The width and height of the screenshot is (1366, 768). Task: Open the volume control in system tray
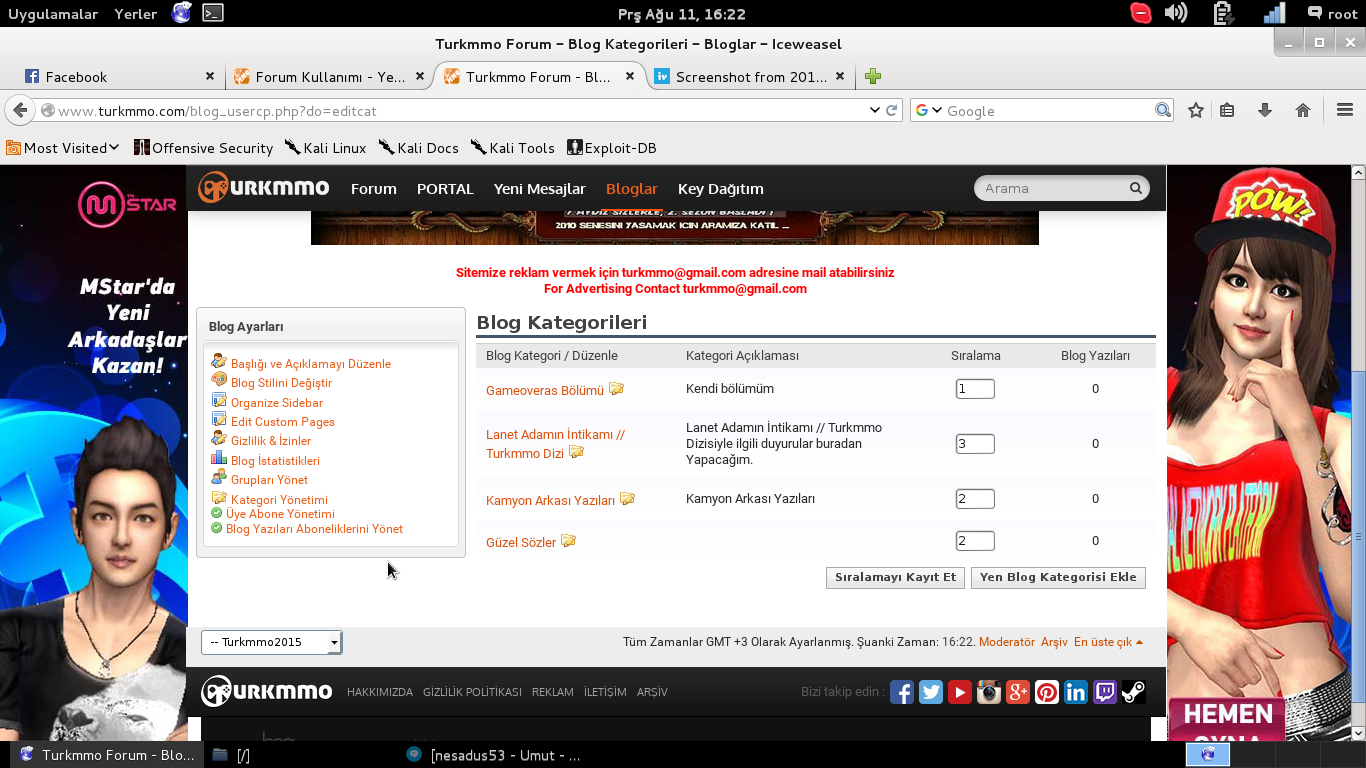coord(1176,13)
